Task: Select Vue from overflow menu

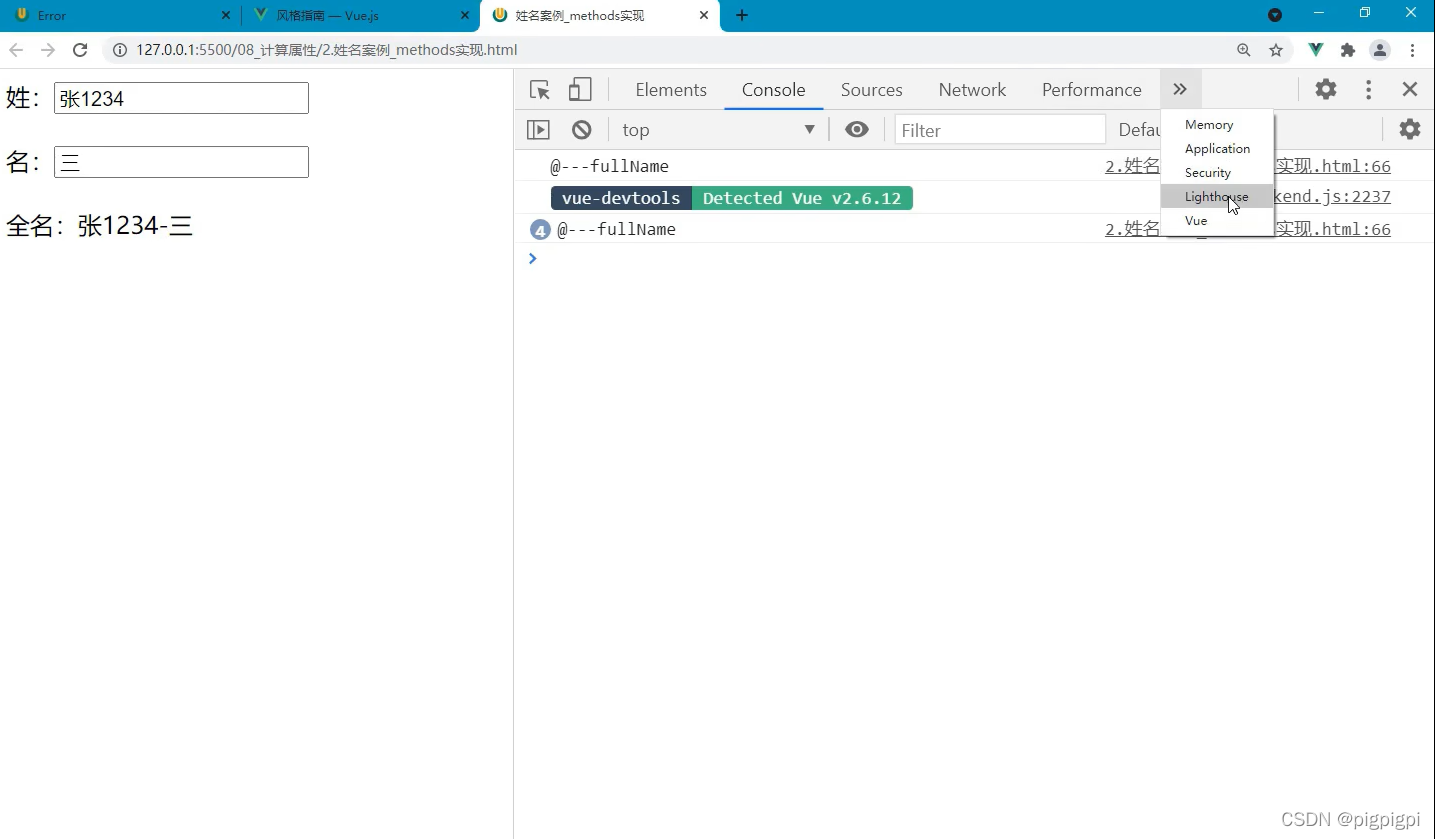Action: pyautogui.click(x=1217, y=221)
